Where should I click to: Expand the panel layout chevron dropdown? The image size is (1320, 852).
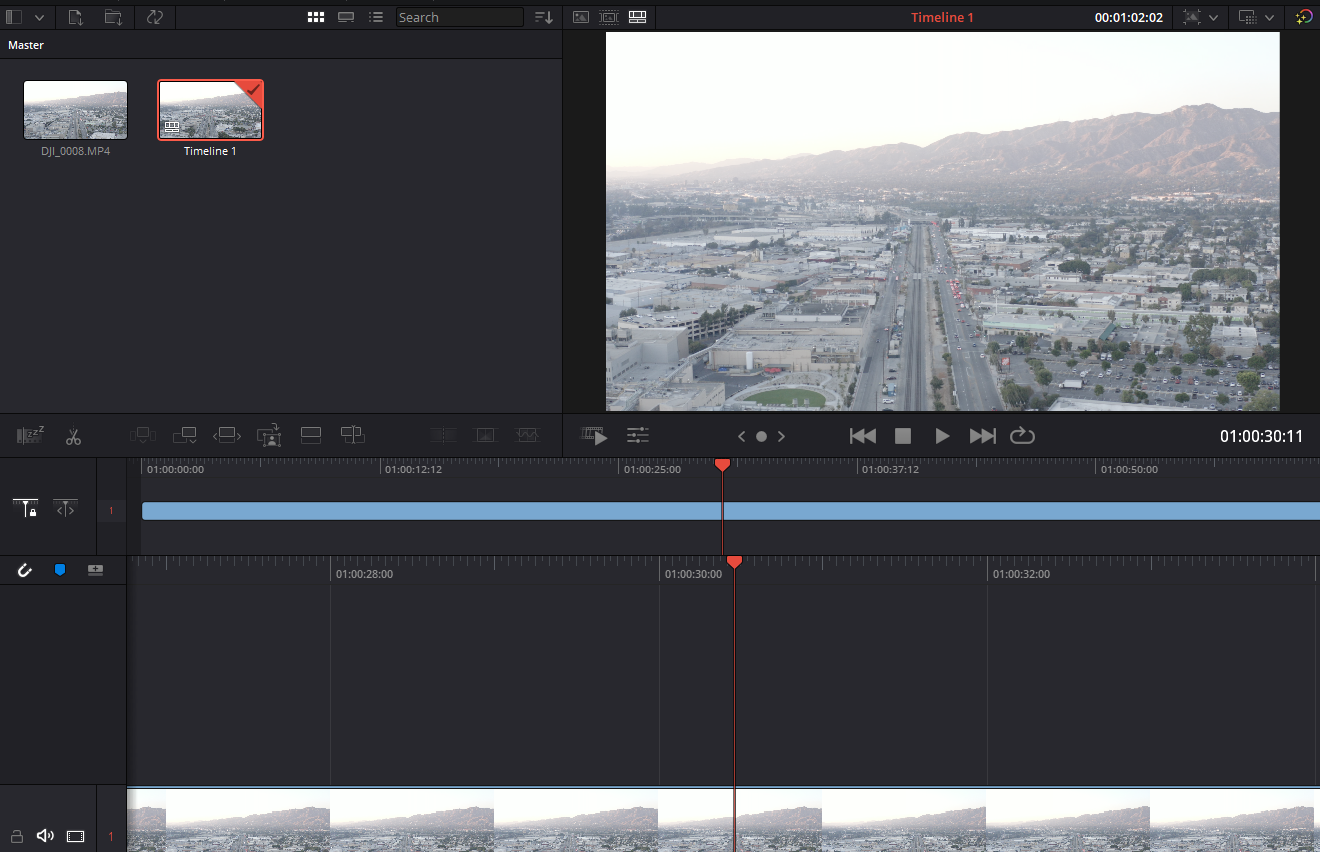(x=39, y=17)
